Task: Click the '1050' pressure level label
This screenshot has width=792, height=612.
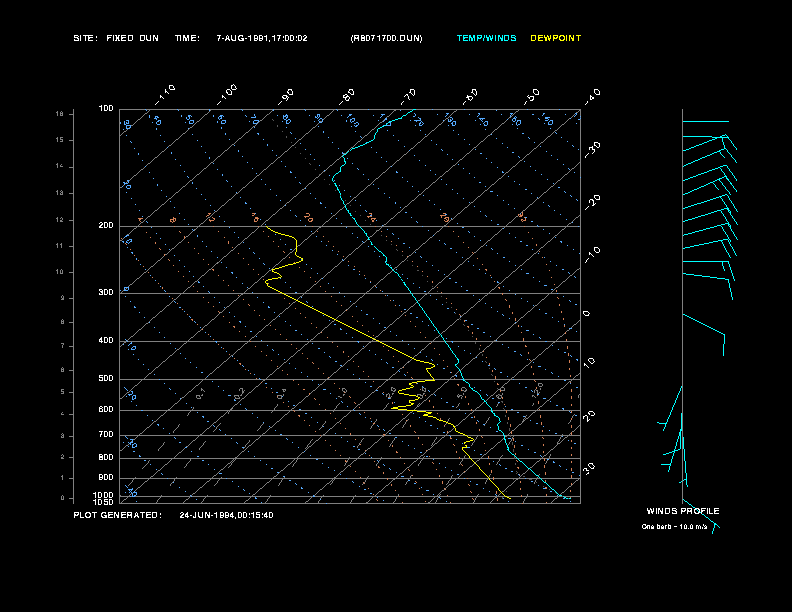Action: [104, 502]
